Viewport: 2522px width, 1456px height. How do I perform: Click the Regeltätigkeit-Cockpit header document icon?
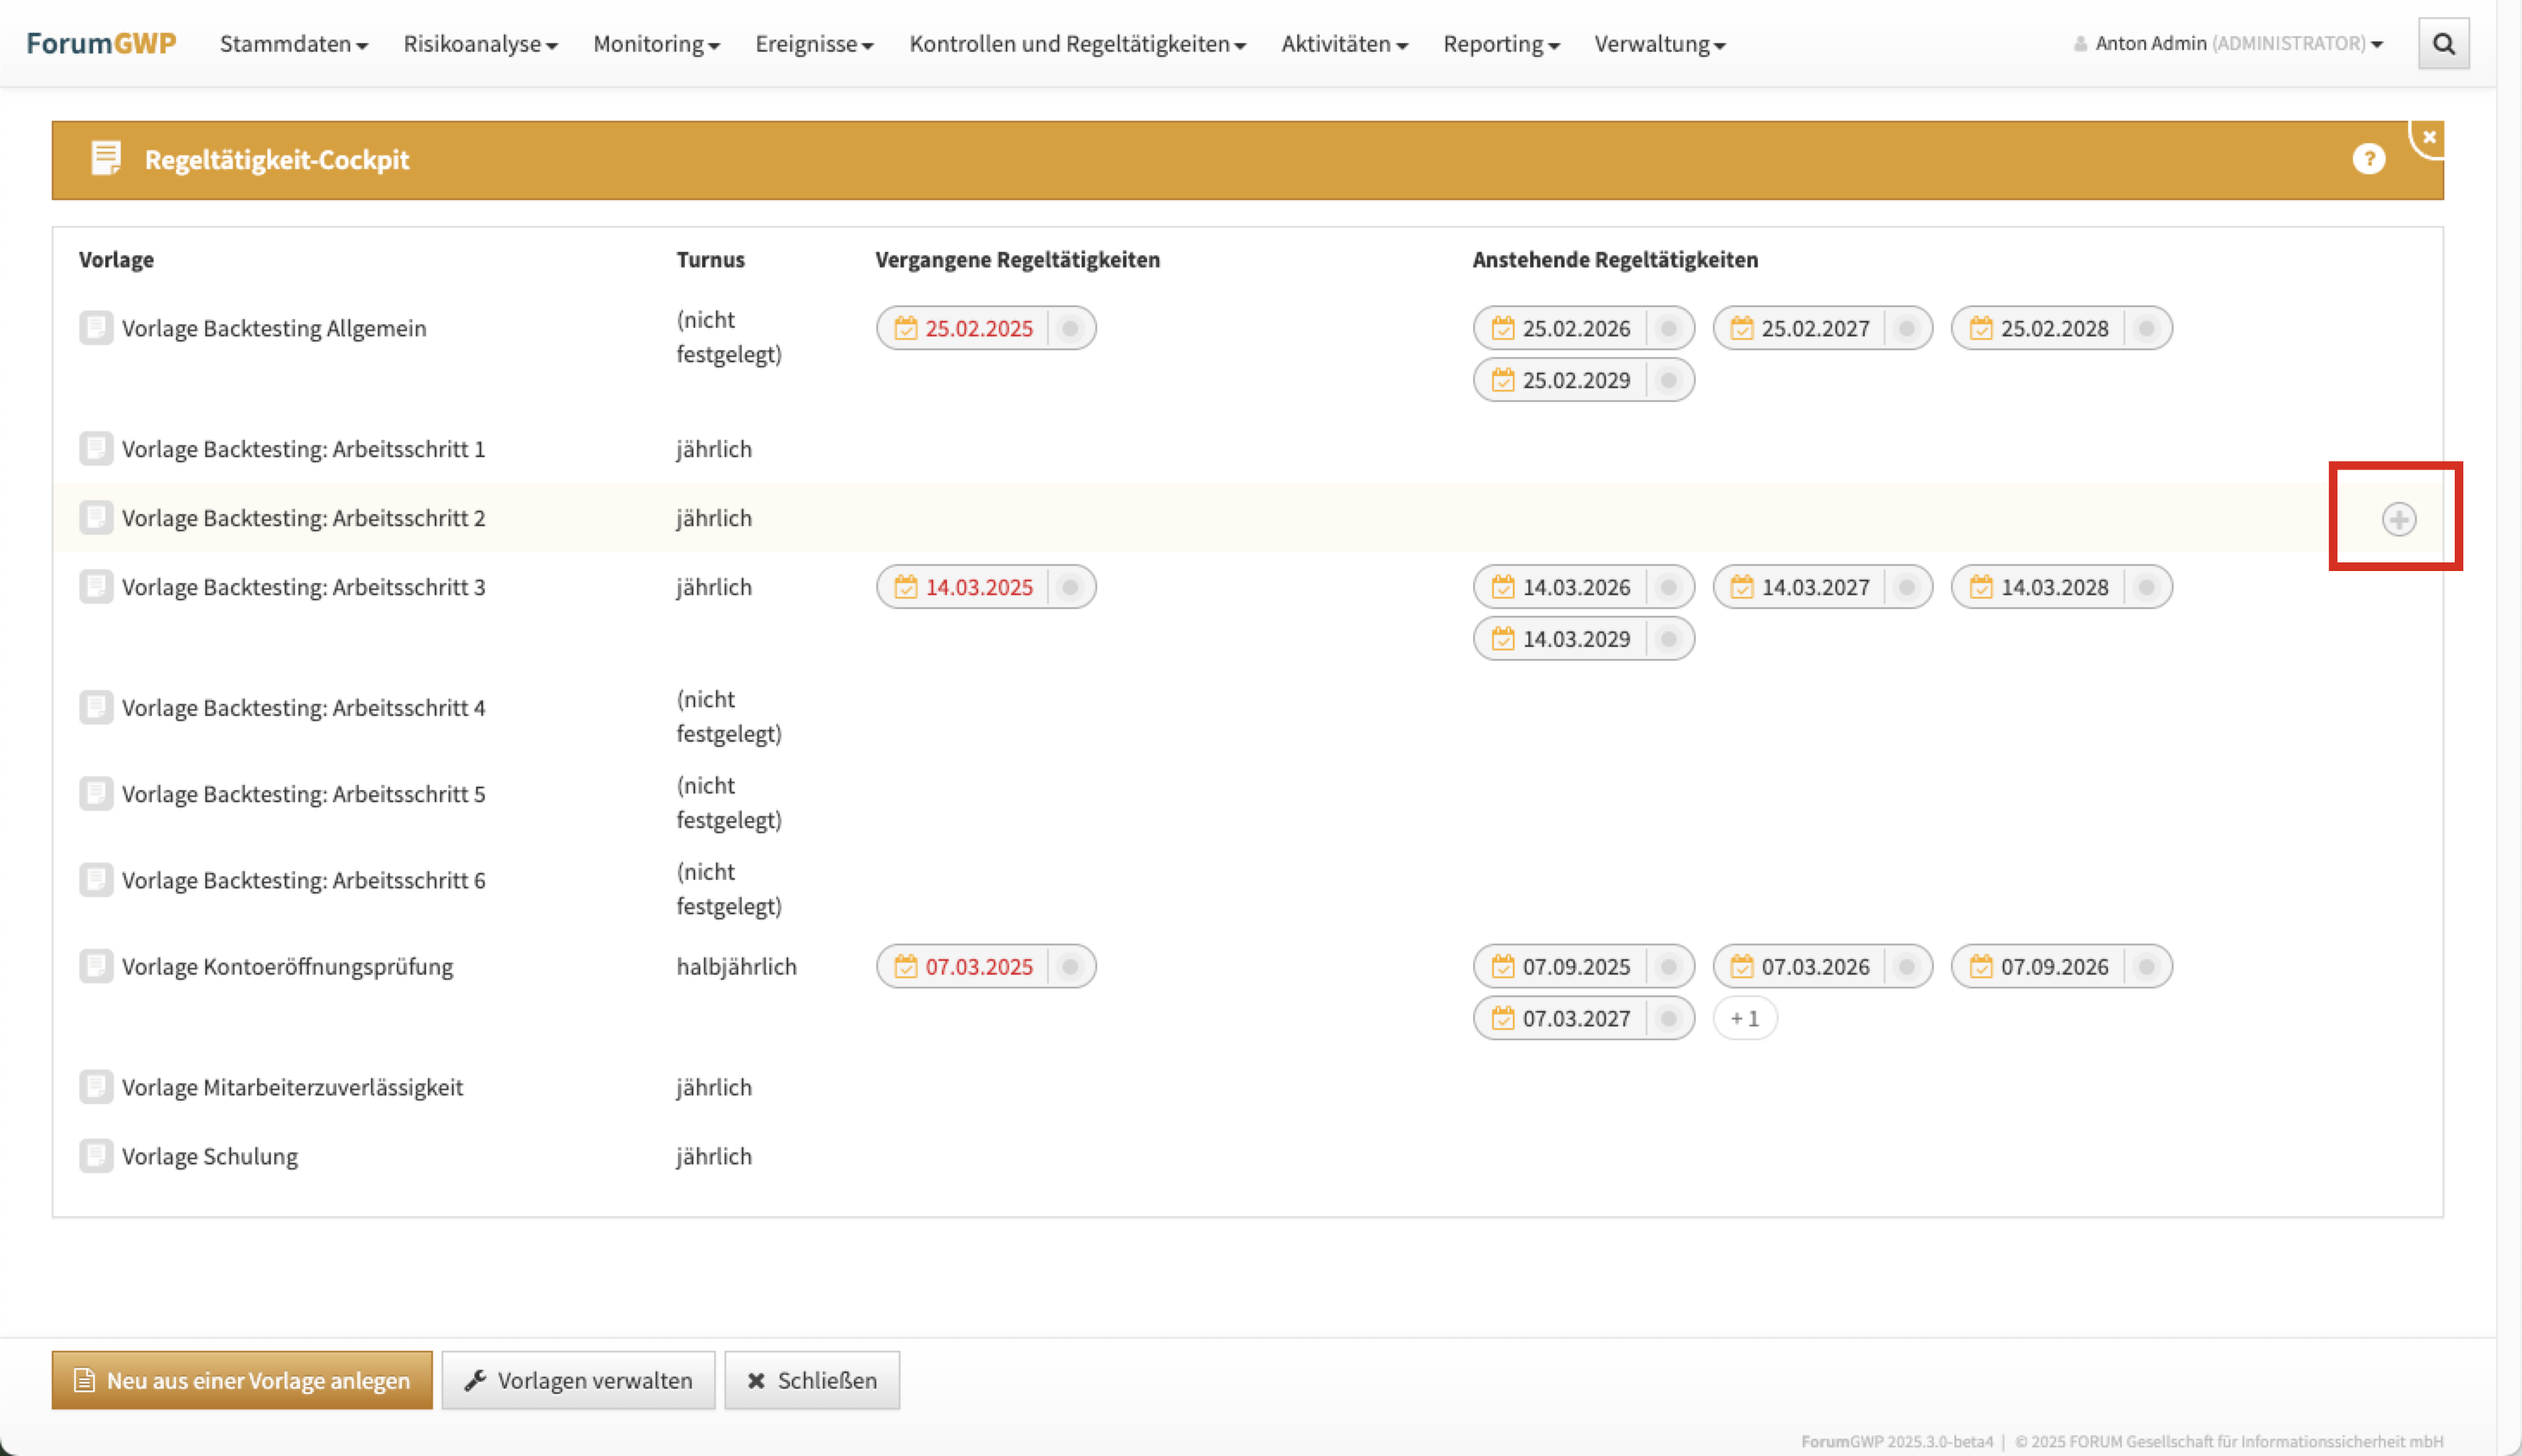click(105, 159)
